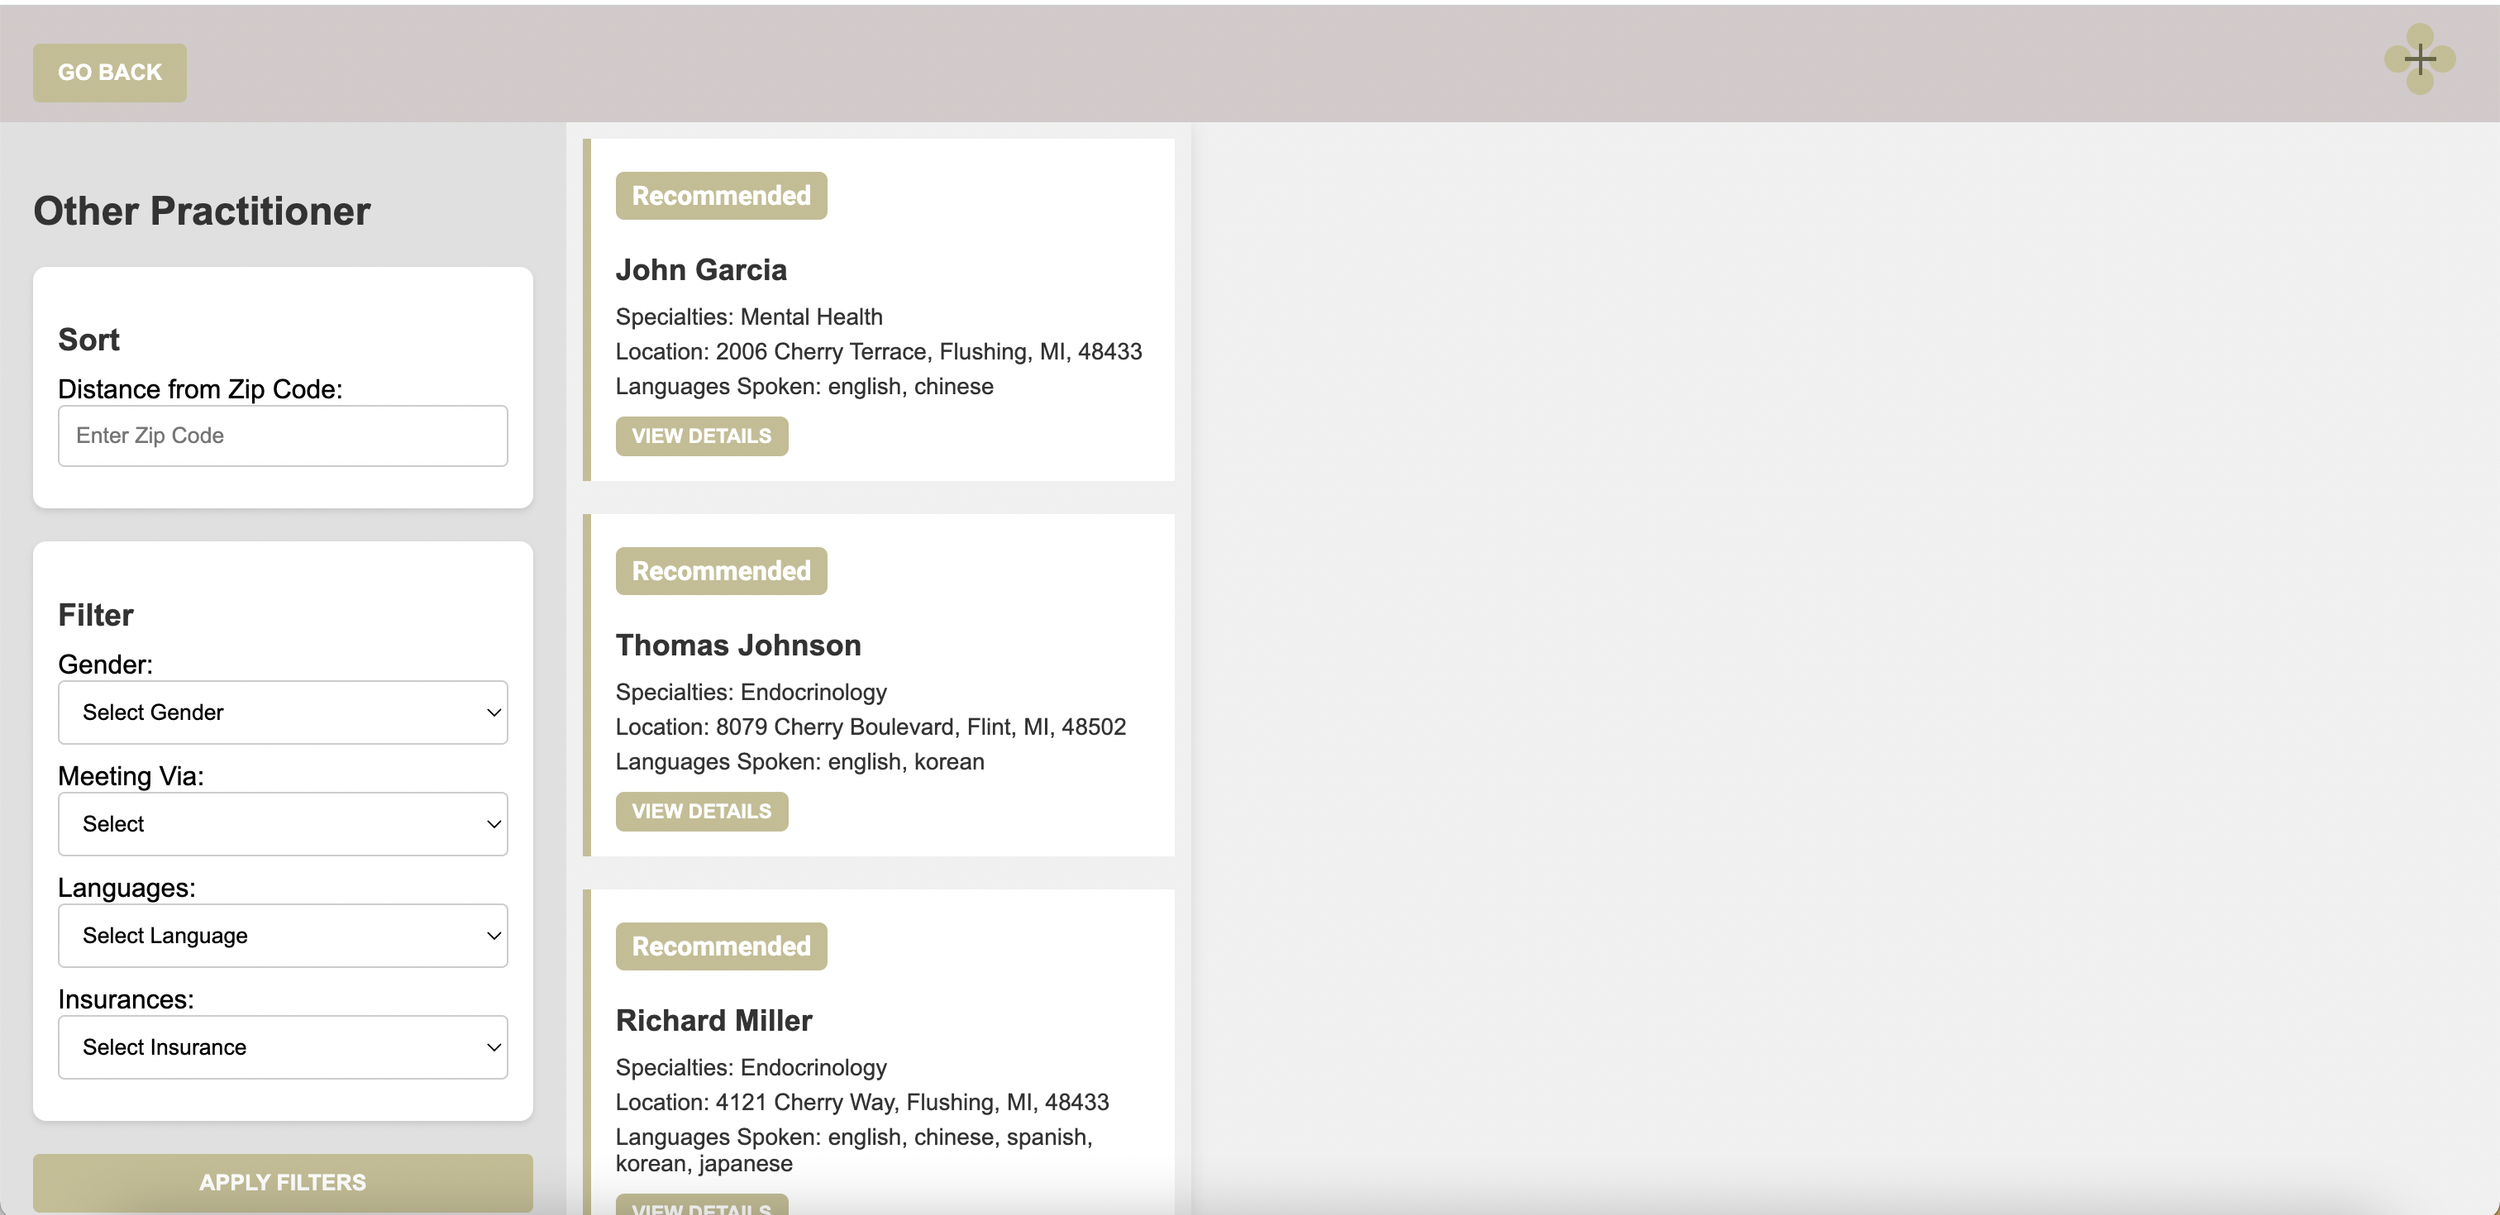
Task: View details for Thomas Johnson
Action: click(x=701, y=811)
